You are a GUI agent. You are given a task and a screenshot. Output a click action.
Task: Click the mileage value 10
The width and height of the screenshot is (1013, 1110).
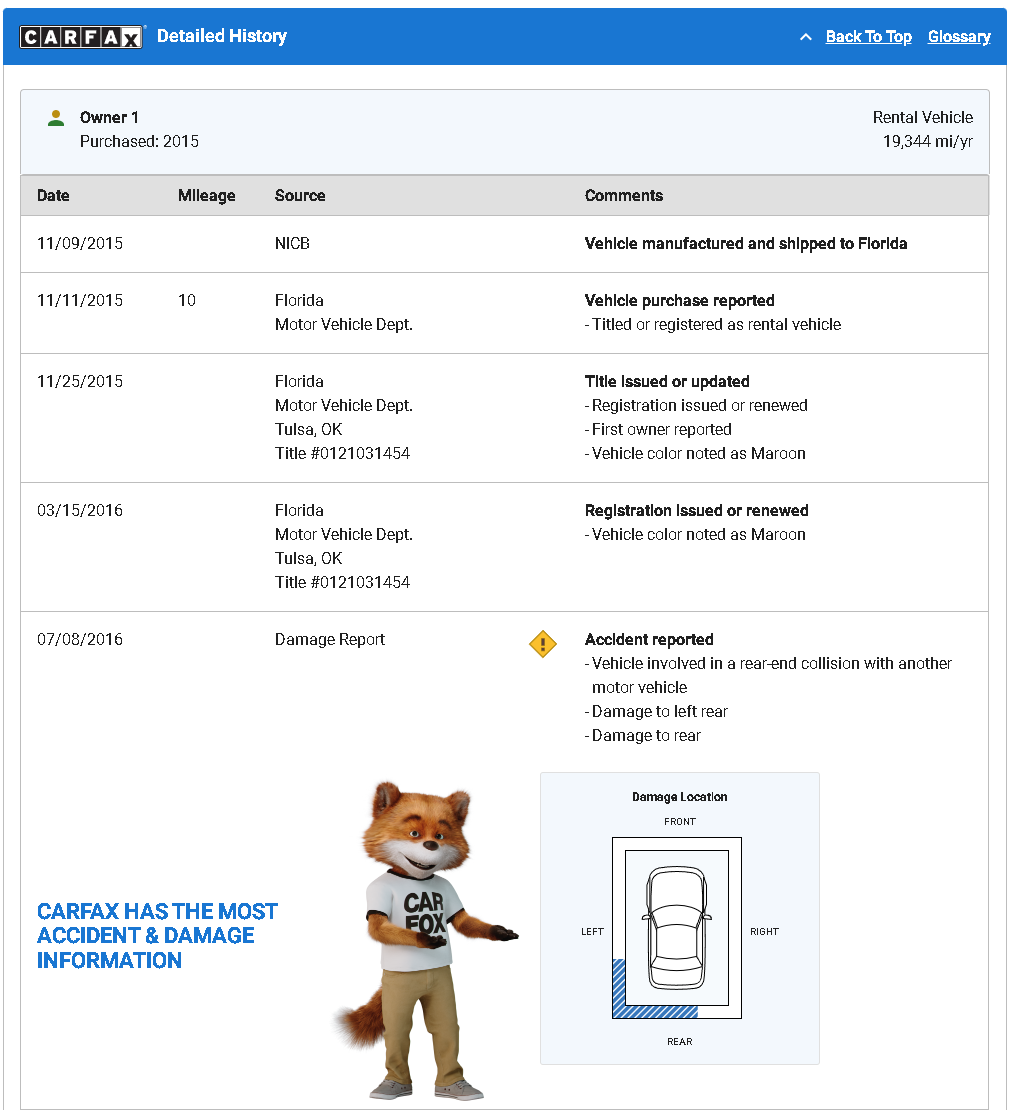187,301
